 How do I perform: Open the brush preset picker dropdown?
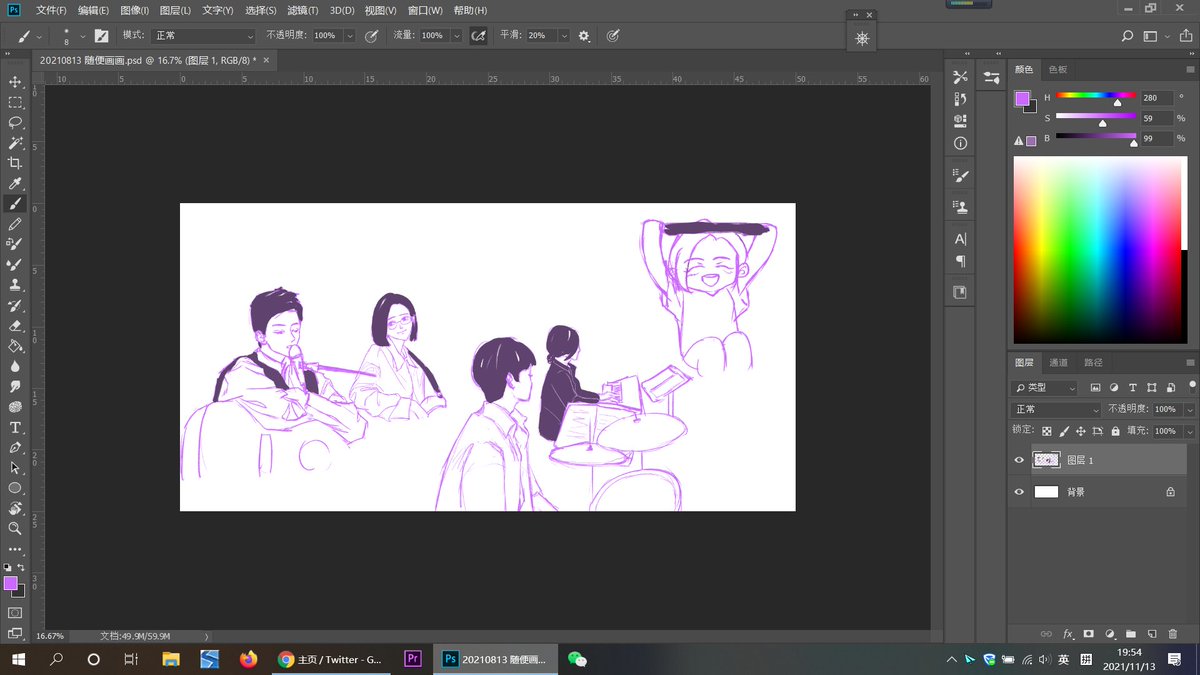click(82, 36)
